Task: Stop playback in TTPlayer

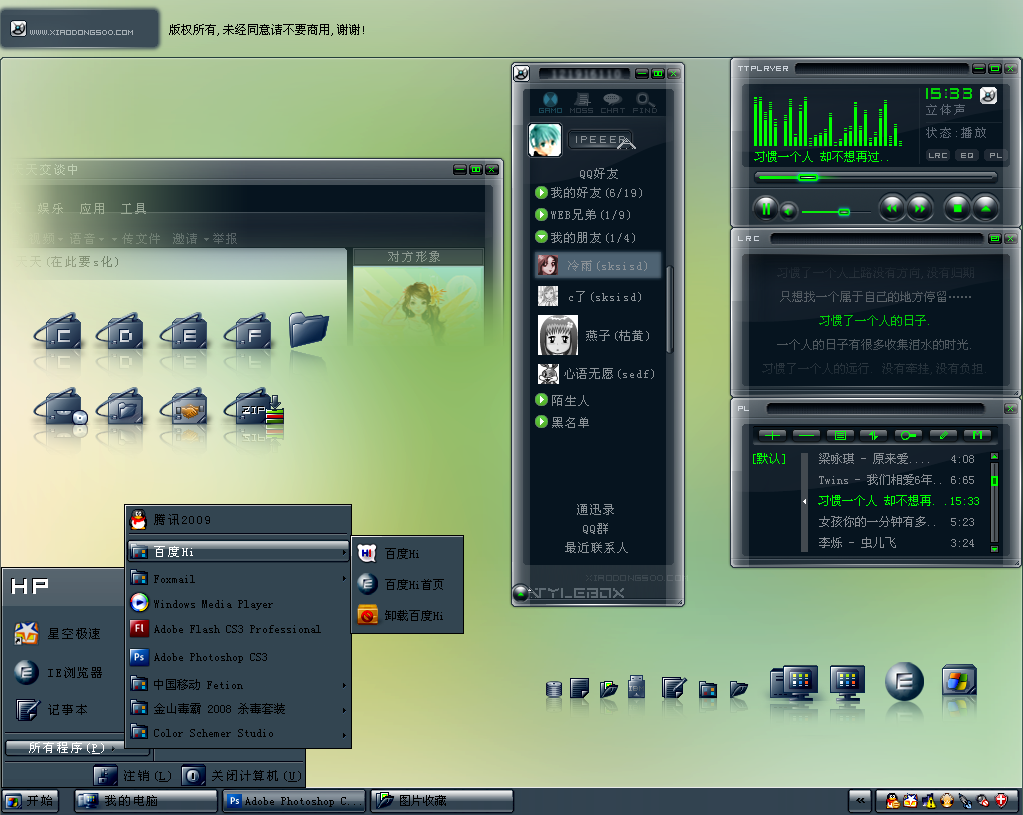Action: pyautogui.click(x=958, y=209)
